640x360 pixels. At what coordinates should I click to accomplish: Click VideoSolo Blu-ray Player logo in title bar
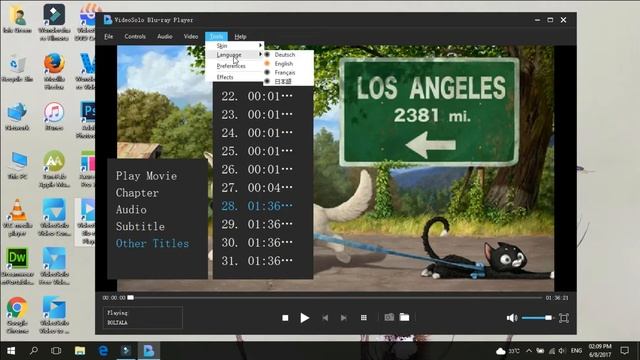[x=108, y=20]
